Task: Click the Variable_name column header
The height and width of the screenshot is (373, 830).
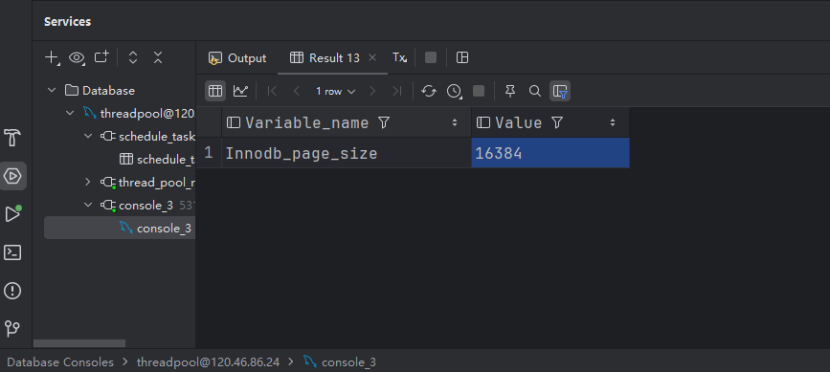Action: [346, 123]
